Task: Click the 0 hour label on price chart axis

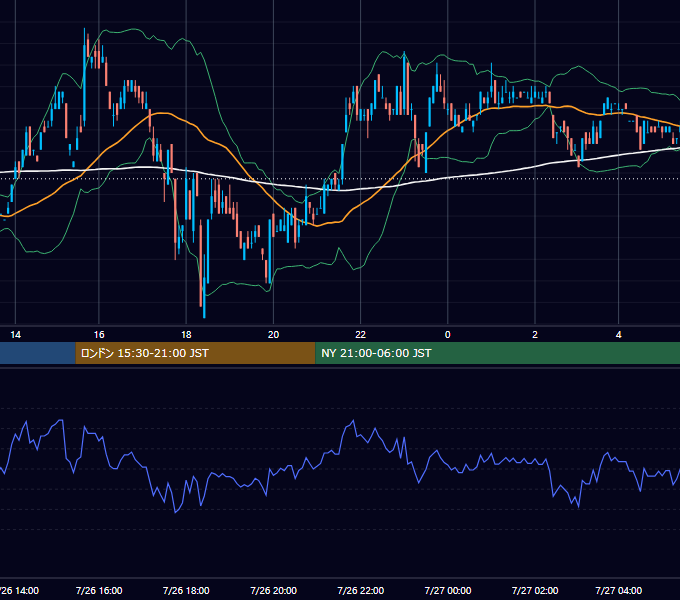Action: [x=448, y=335]
